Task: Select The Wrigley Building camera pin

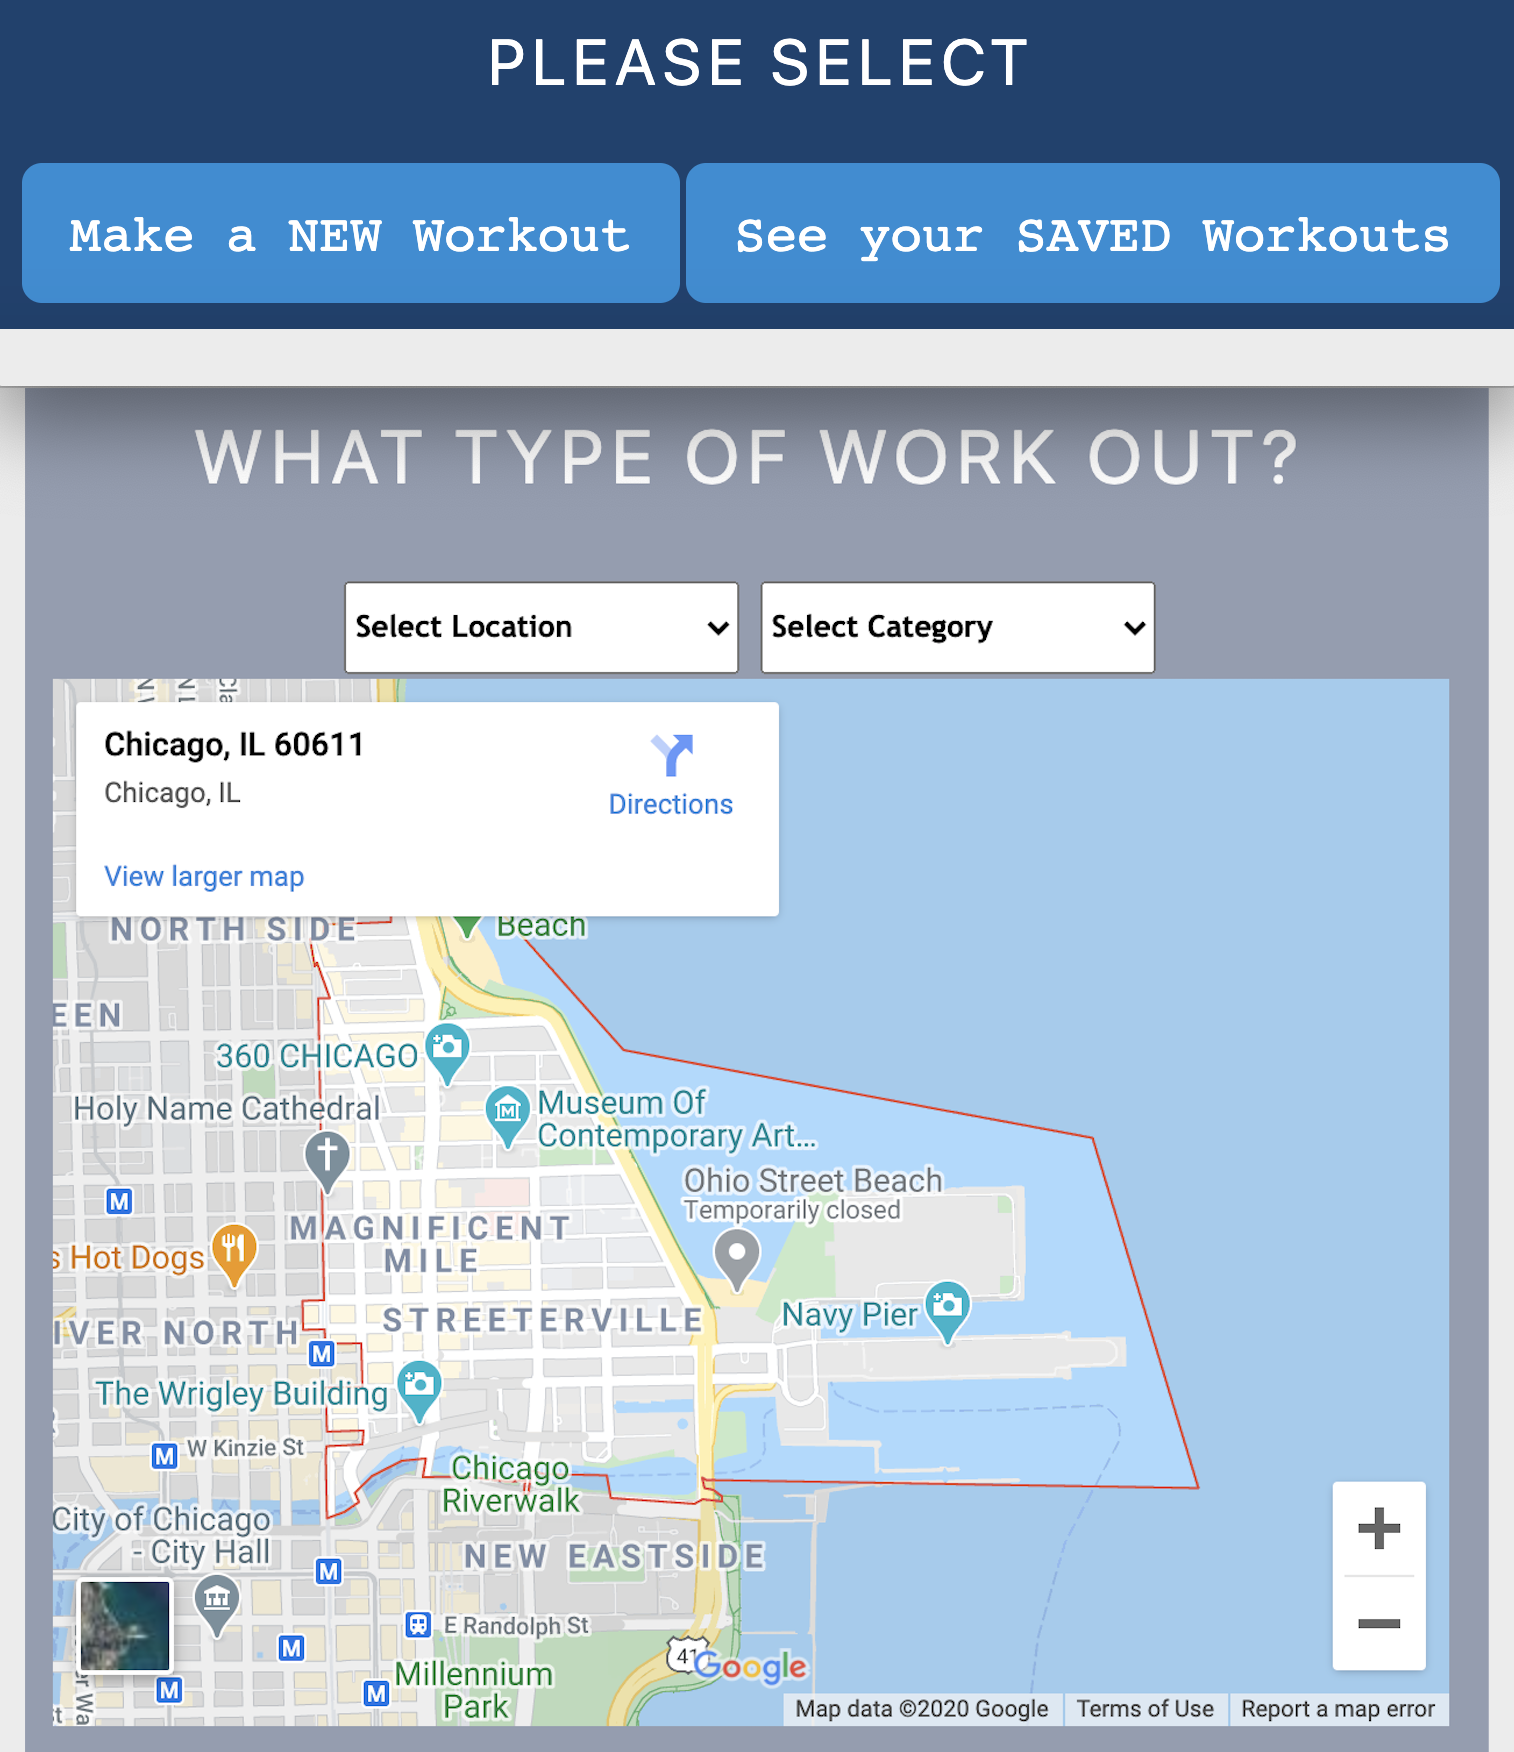Action: [x=419, y=1390]
